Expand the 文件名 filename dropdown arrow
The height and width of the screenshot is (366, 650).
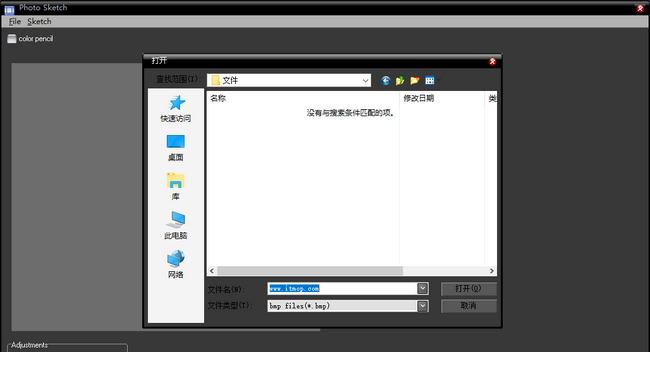422,288
